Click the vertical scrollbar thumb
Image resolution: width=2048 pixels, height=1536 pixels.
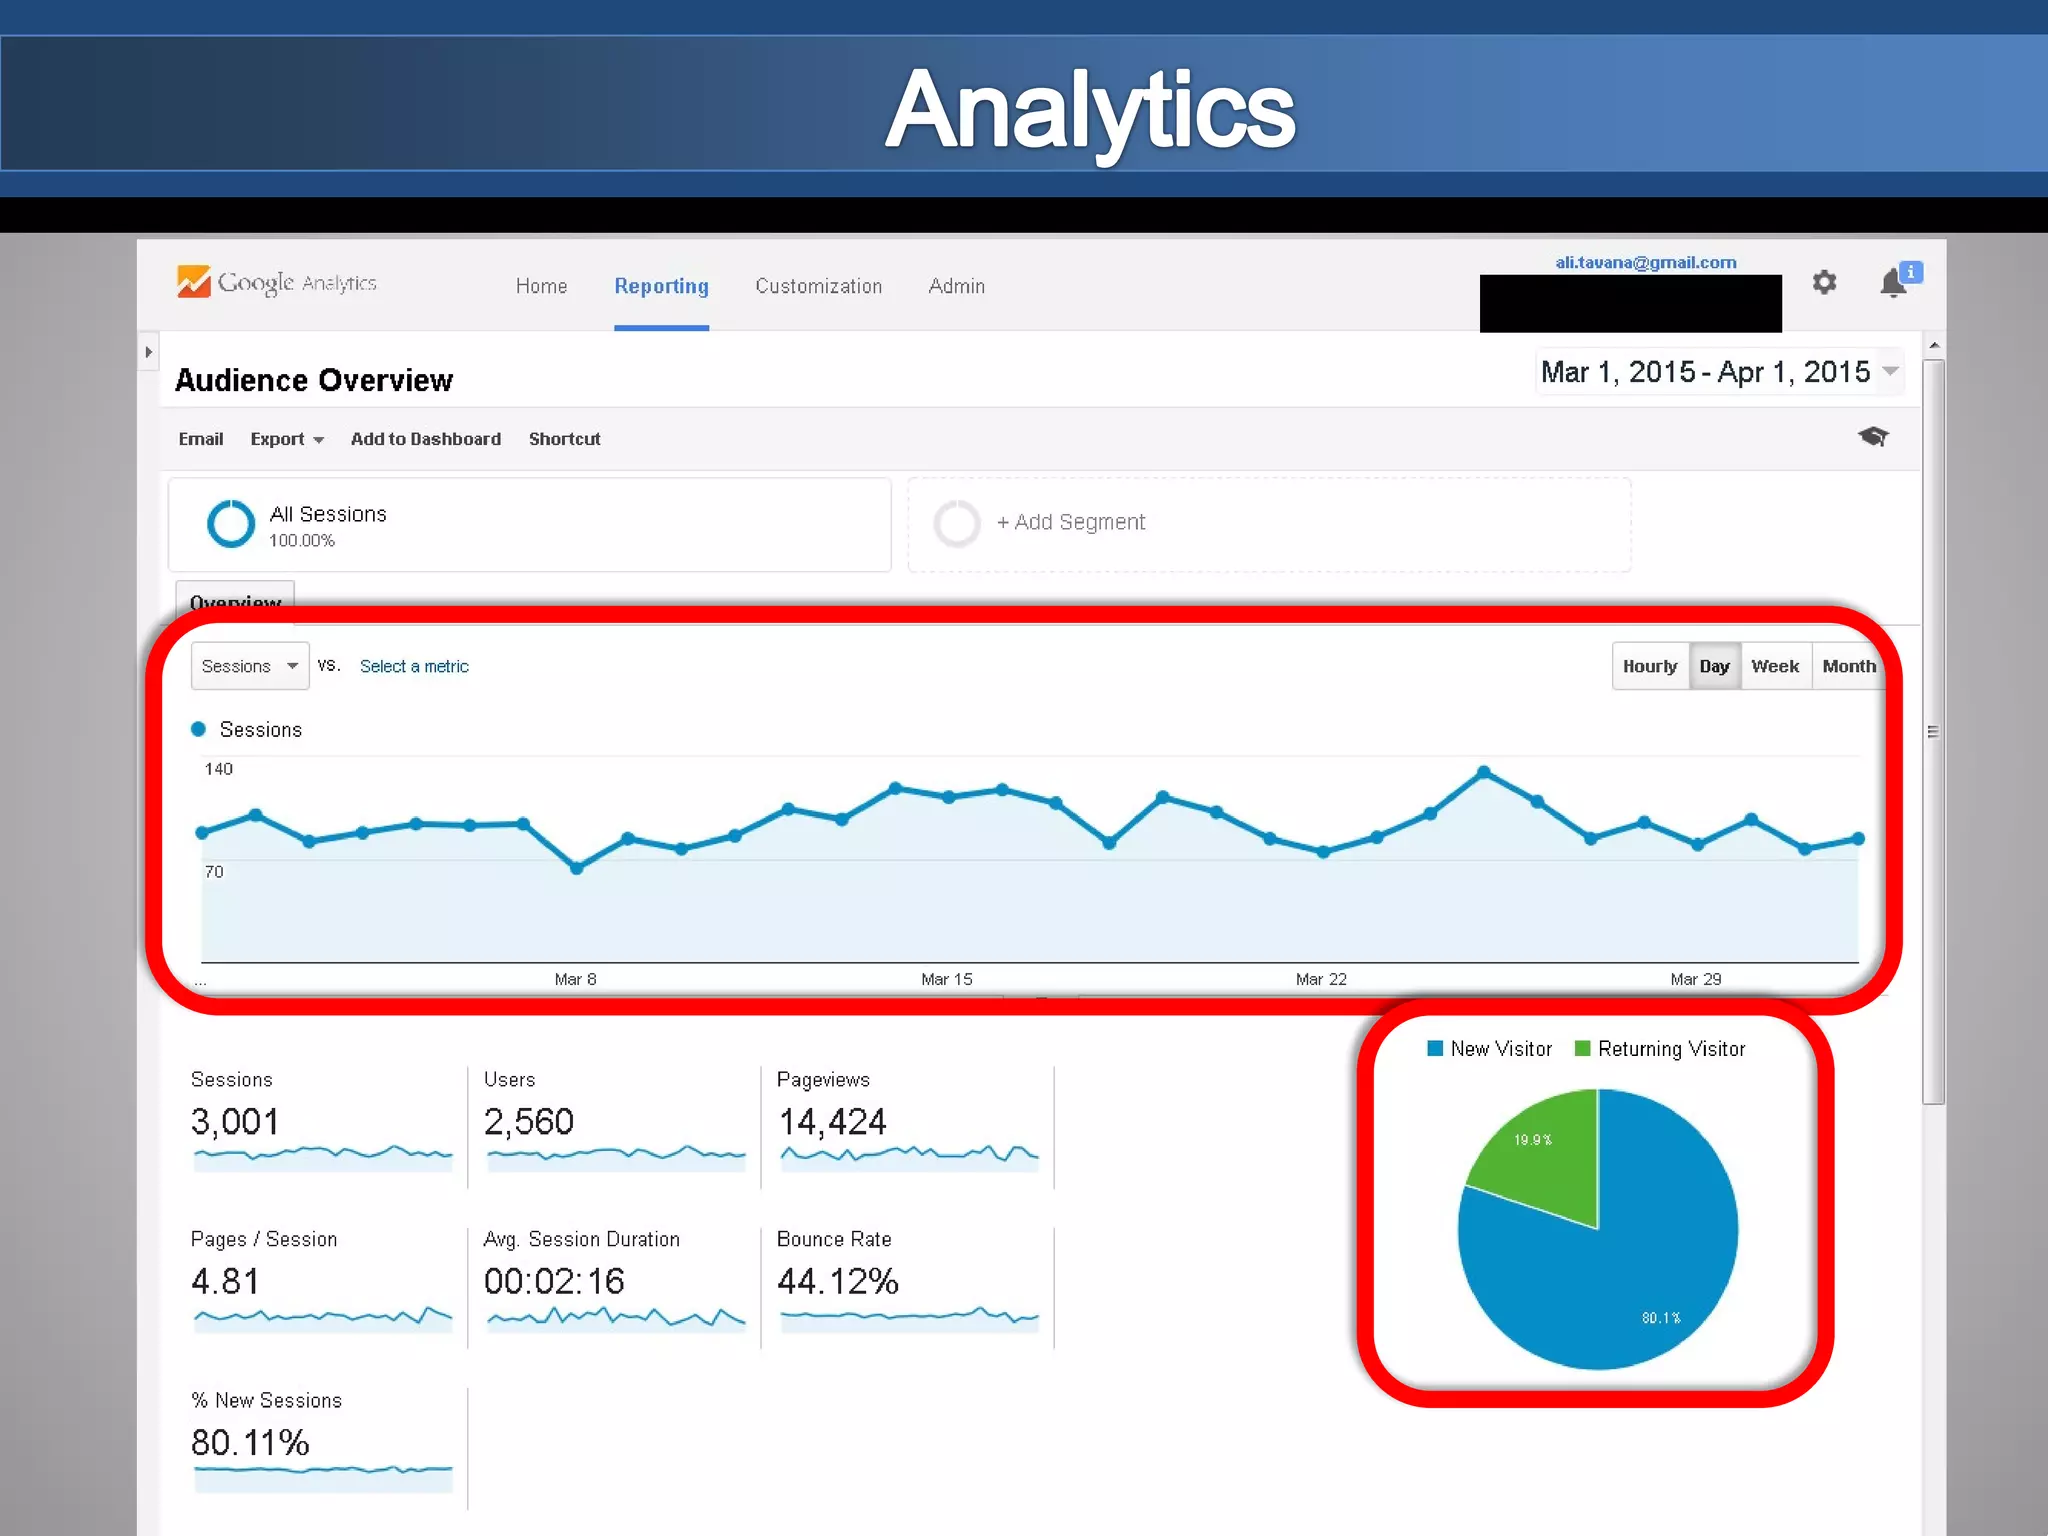point(1933,730)
